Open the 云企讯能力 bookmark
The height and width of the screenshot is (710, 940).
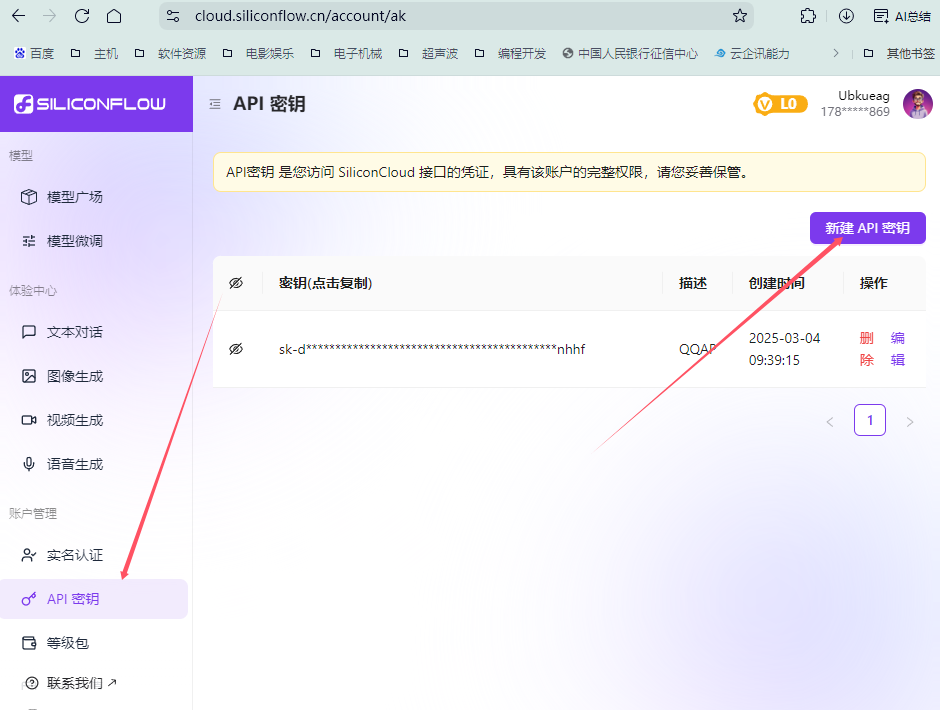point(752,53)
